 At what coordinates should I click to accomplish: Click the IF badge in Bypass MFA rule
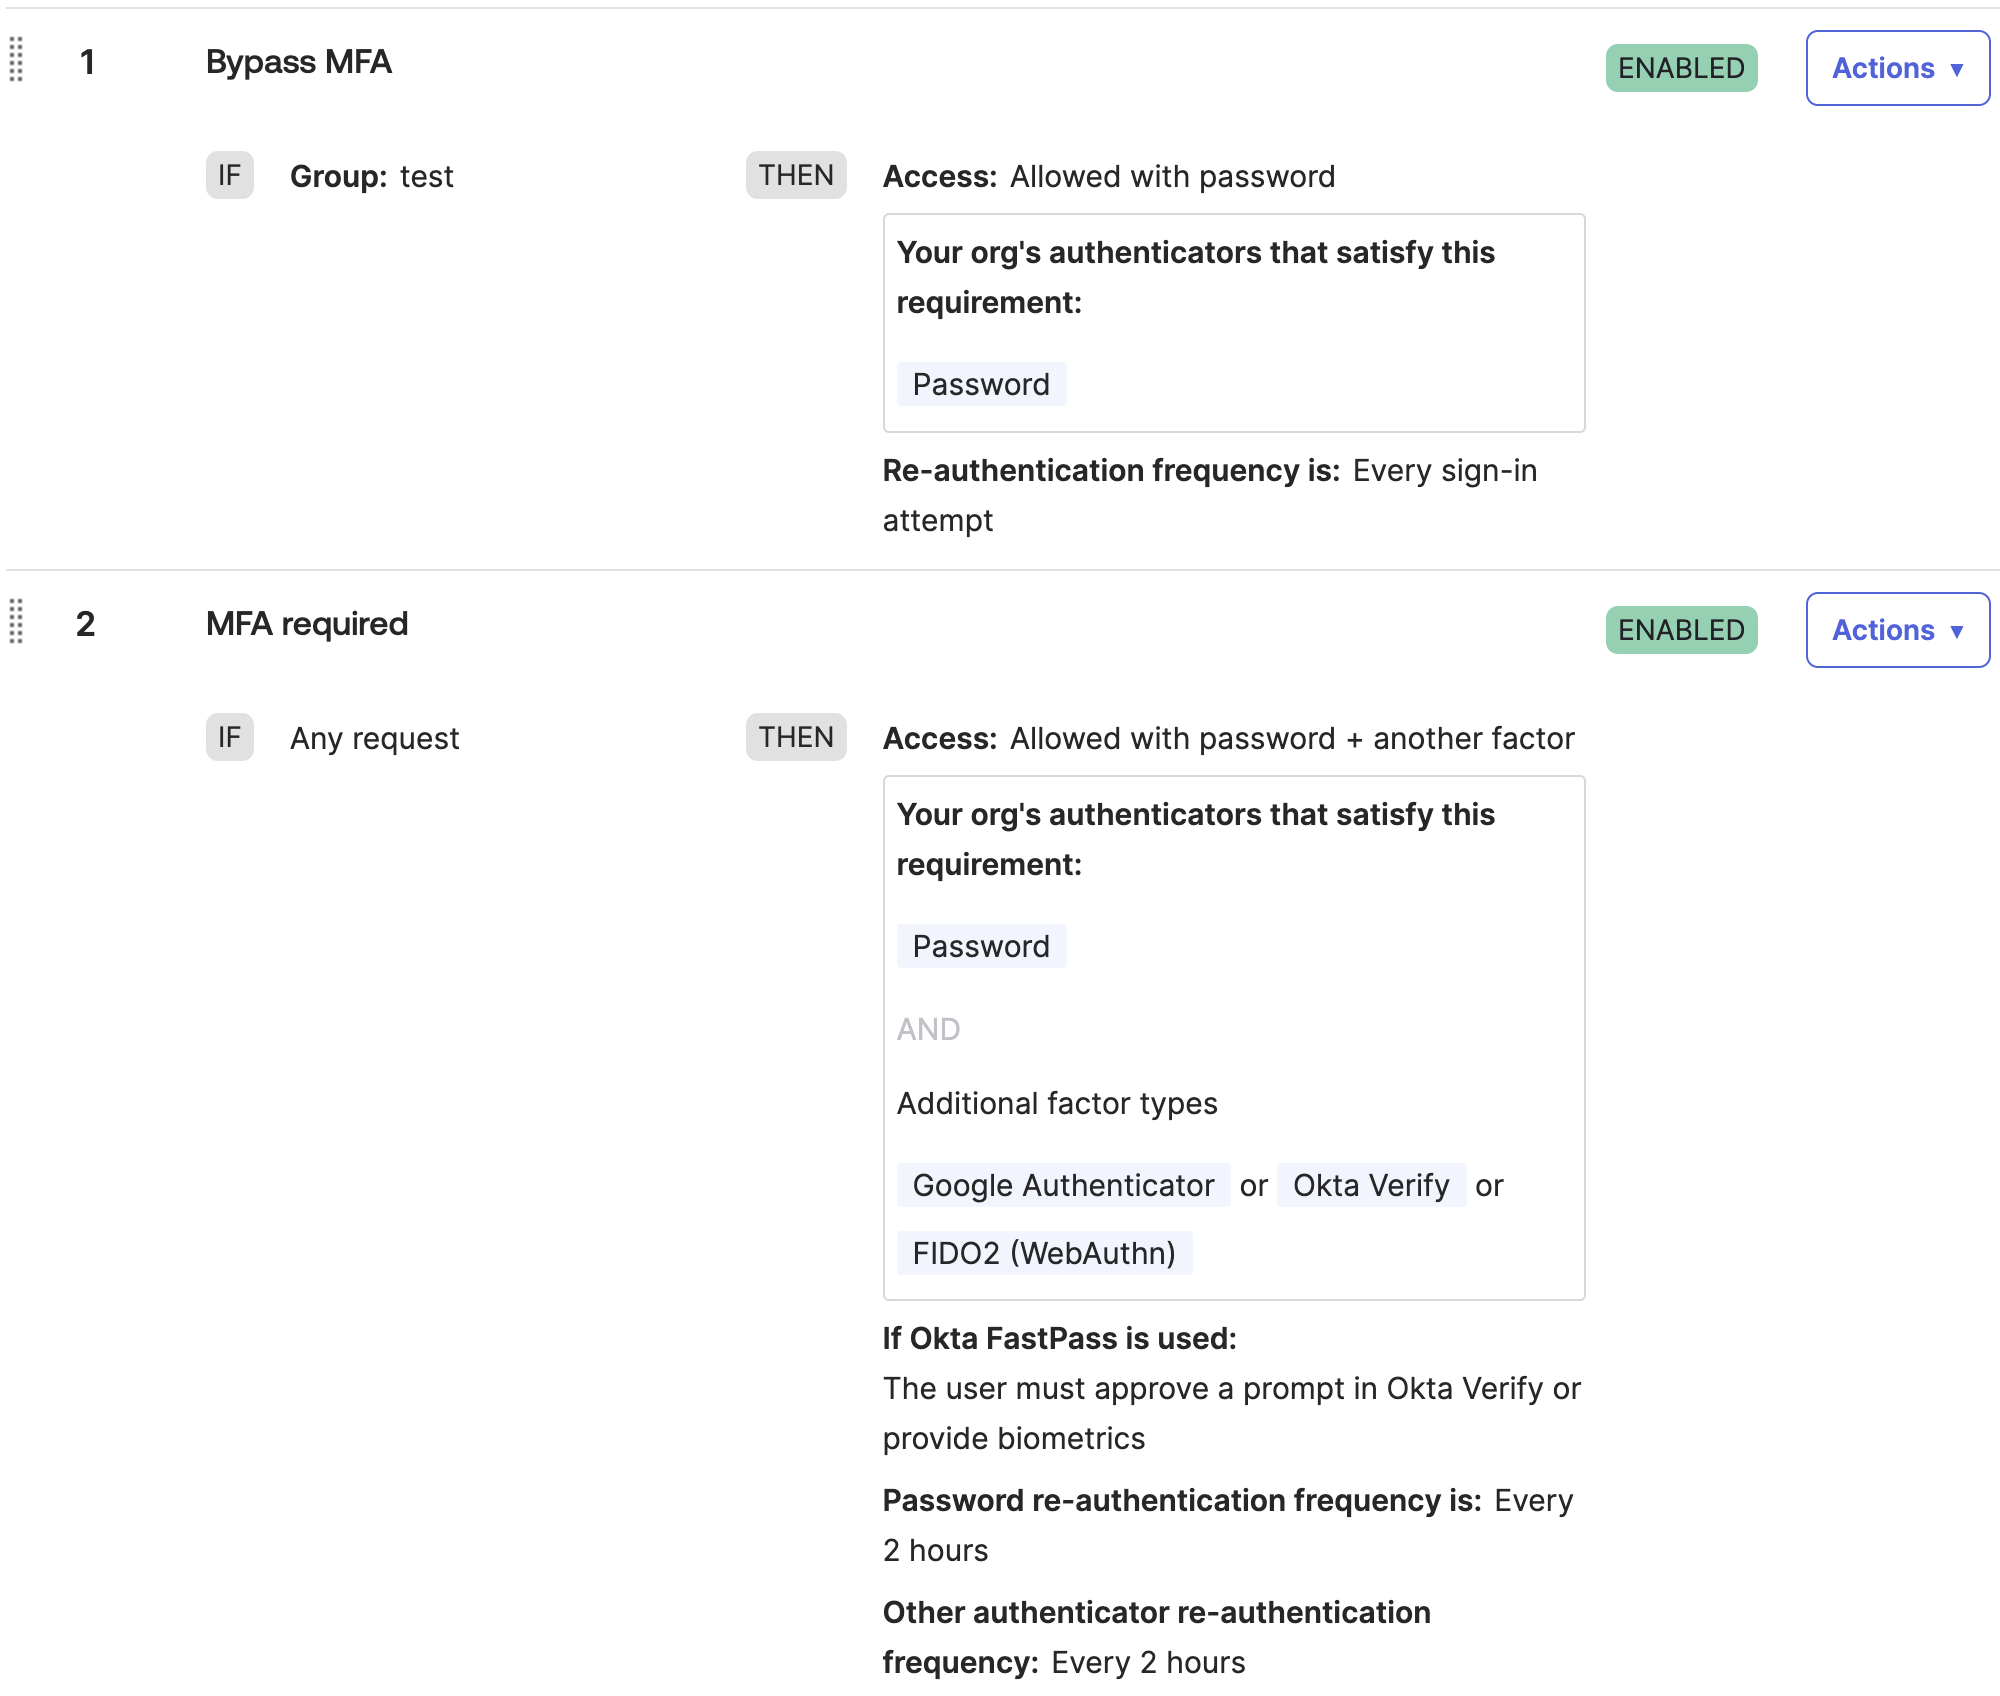coord(229,176)
